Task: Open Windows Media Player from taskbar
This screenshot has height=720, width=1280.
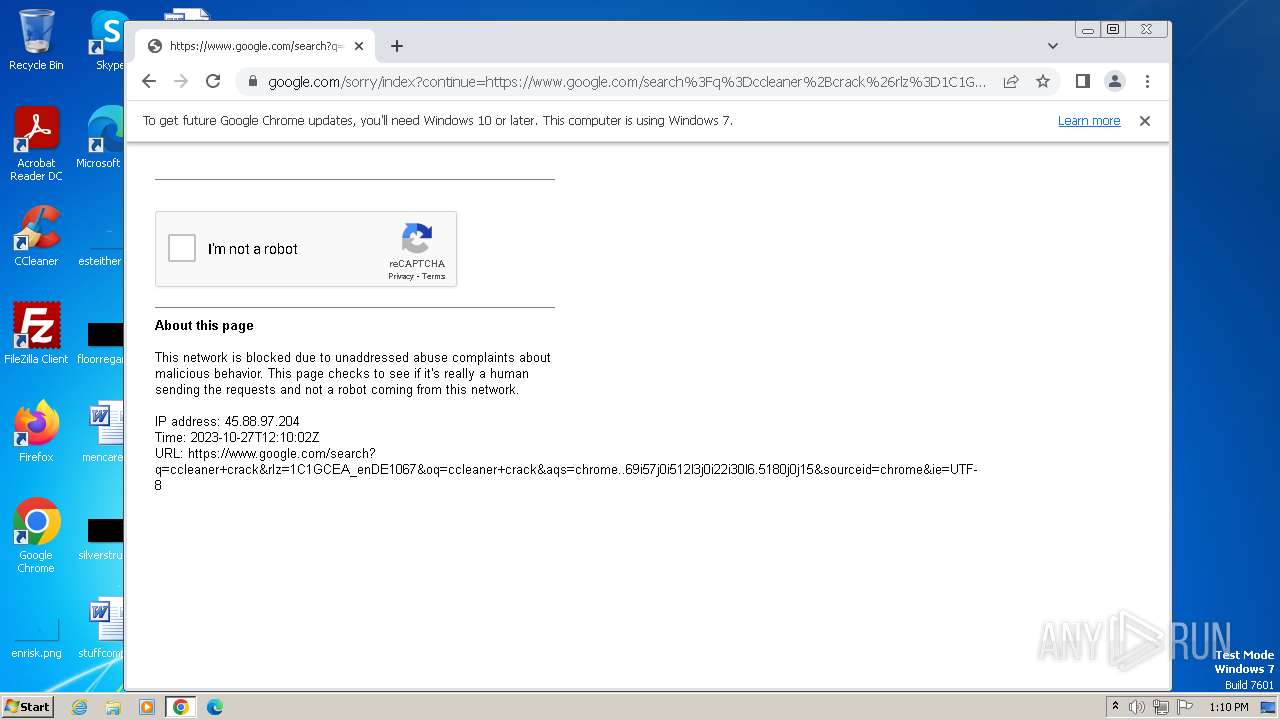Action: click(146, 707)
